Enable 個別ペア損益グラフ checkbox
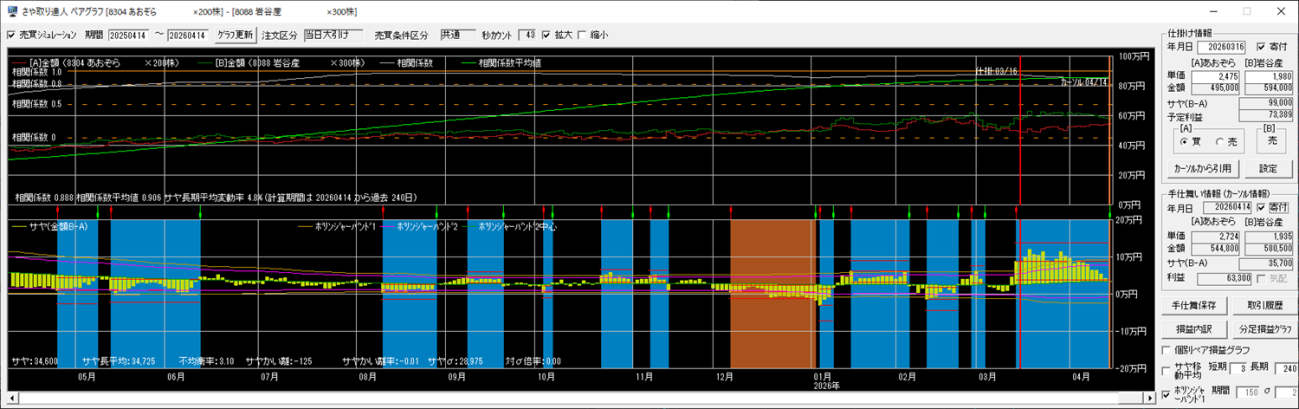 (1165, 351)
